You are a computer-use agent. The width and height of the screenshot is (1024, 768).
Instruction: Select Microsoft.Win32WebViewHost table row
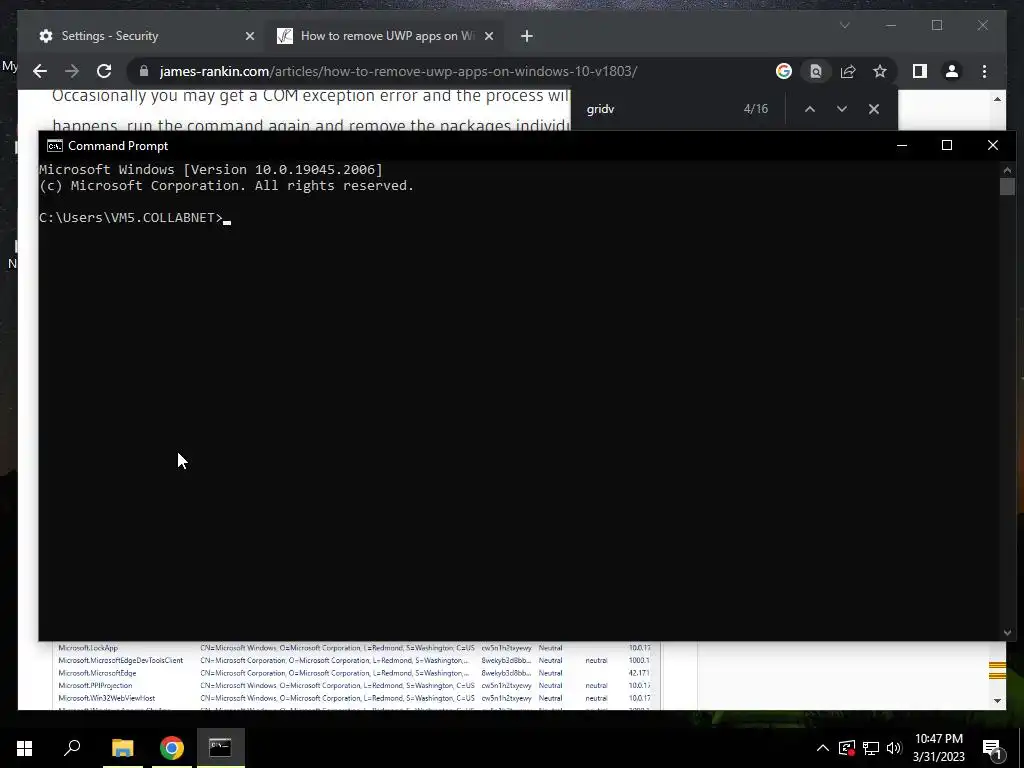355,698
